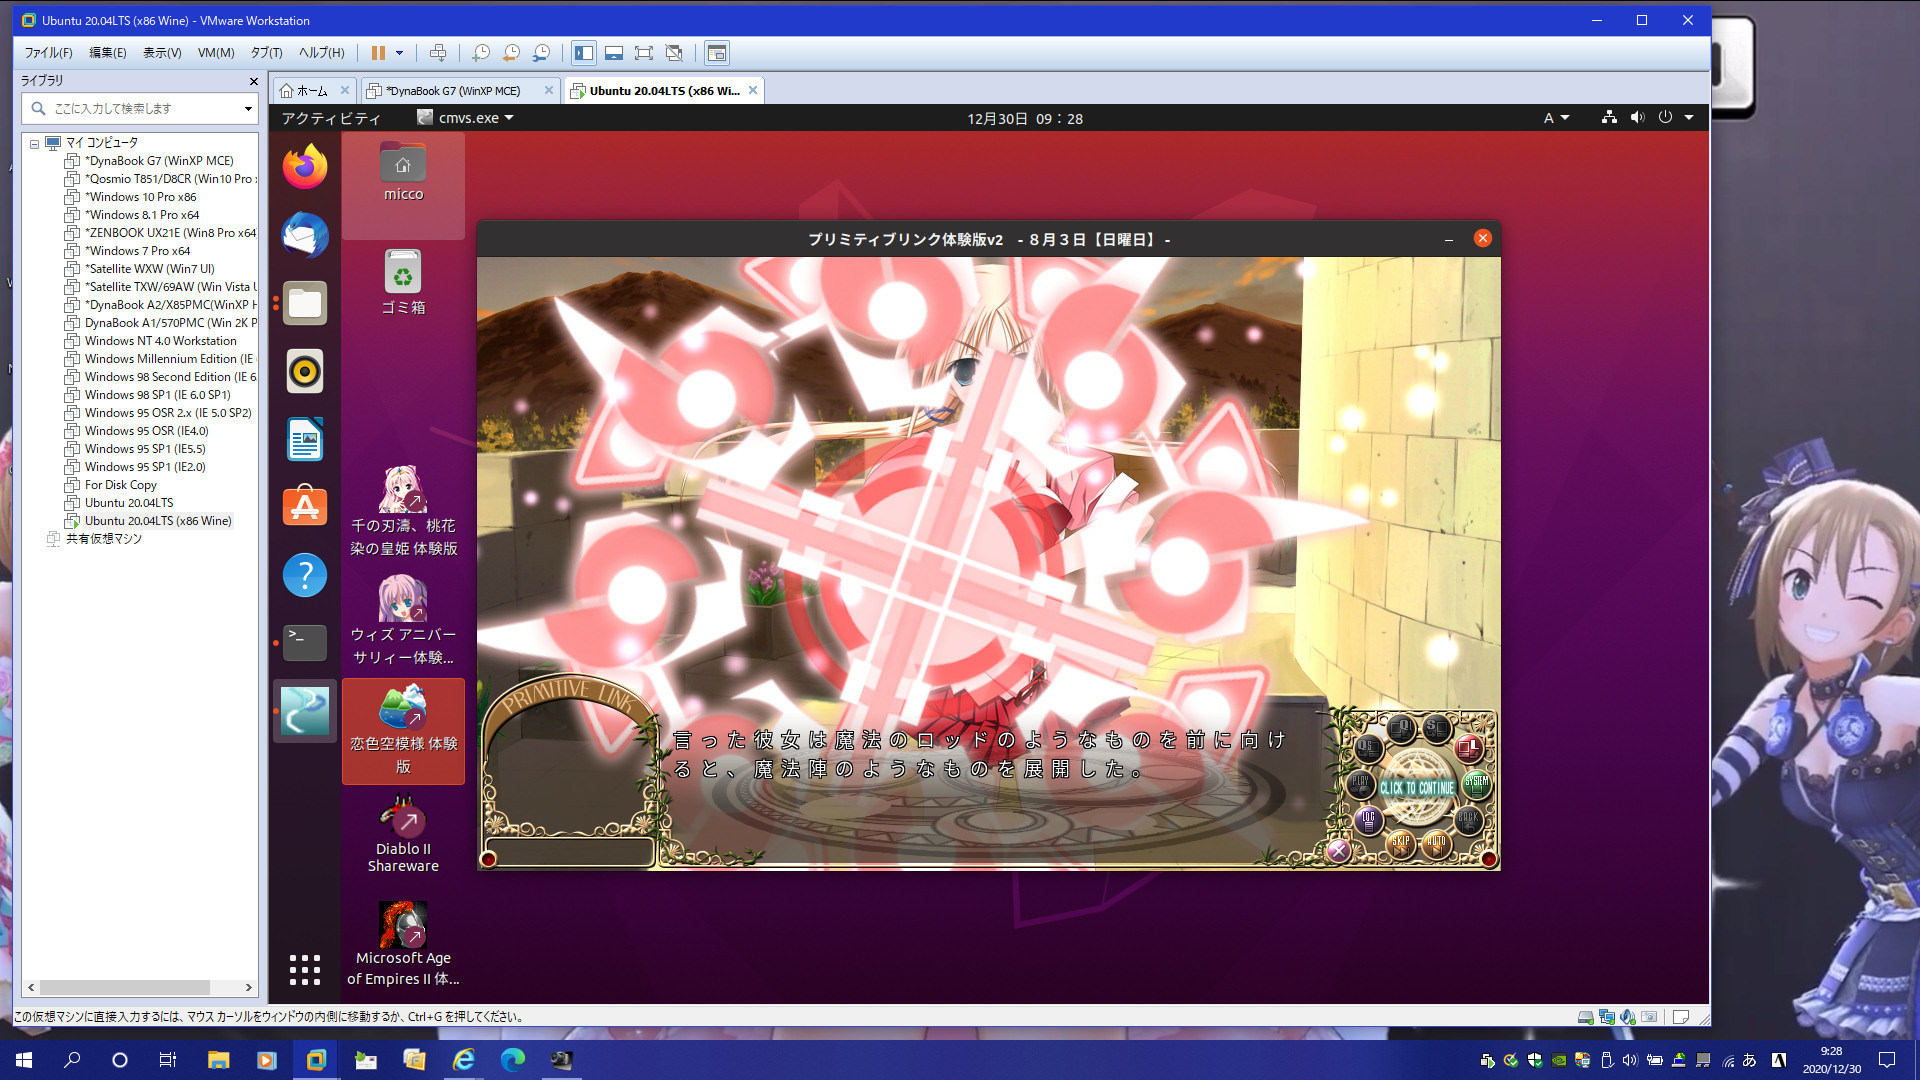Launch Firefox from the Ubuntu dock
The height and width of the screenshot is (1080, 1920).
pos(305,166)
